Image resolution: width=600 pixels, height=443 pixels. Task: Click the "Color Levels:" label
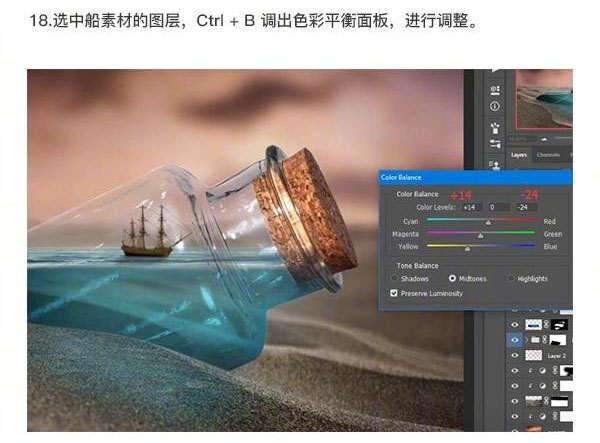[x=436, y=207]
